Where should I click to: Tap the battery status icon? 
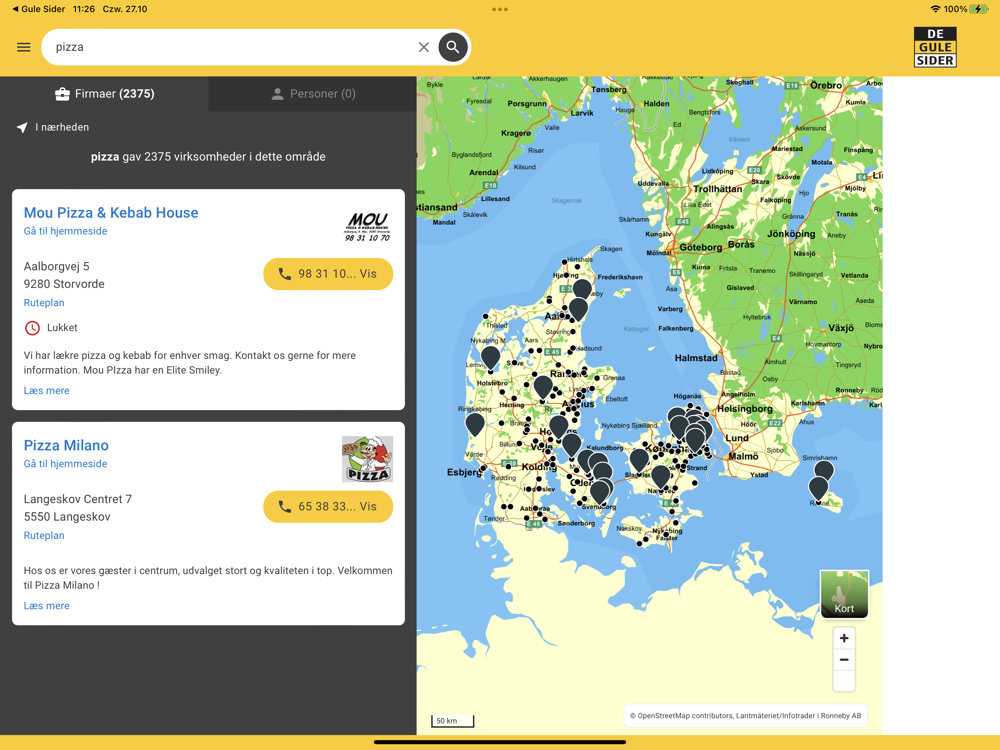pos(978,9)
